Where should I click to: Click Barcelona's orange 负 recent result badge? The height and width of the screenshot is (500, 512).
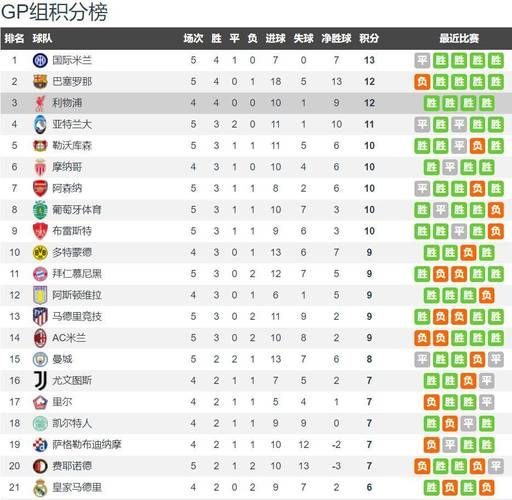tap(422, 82)
